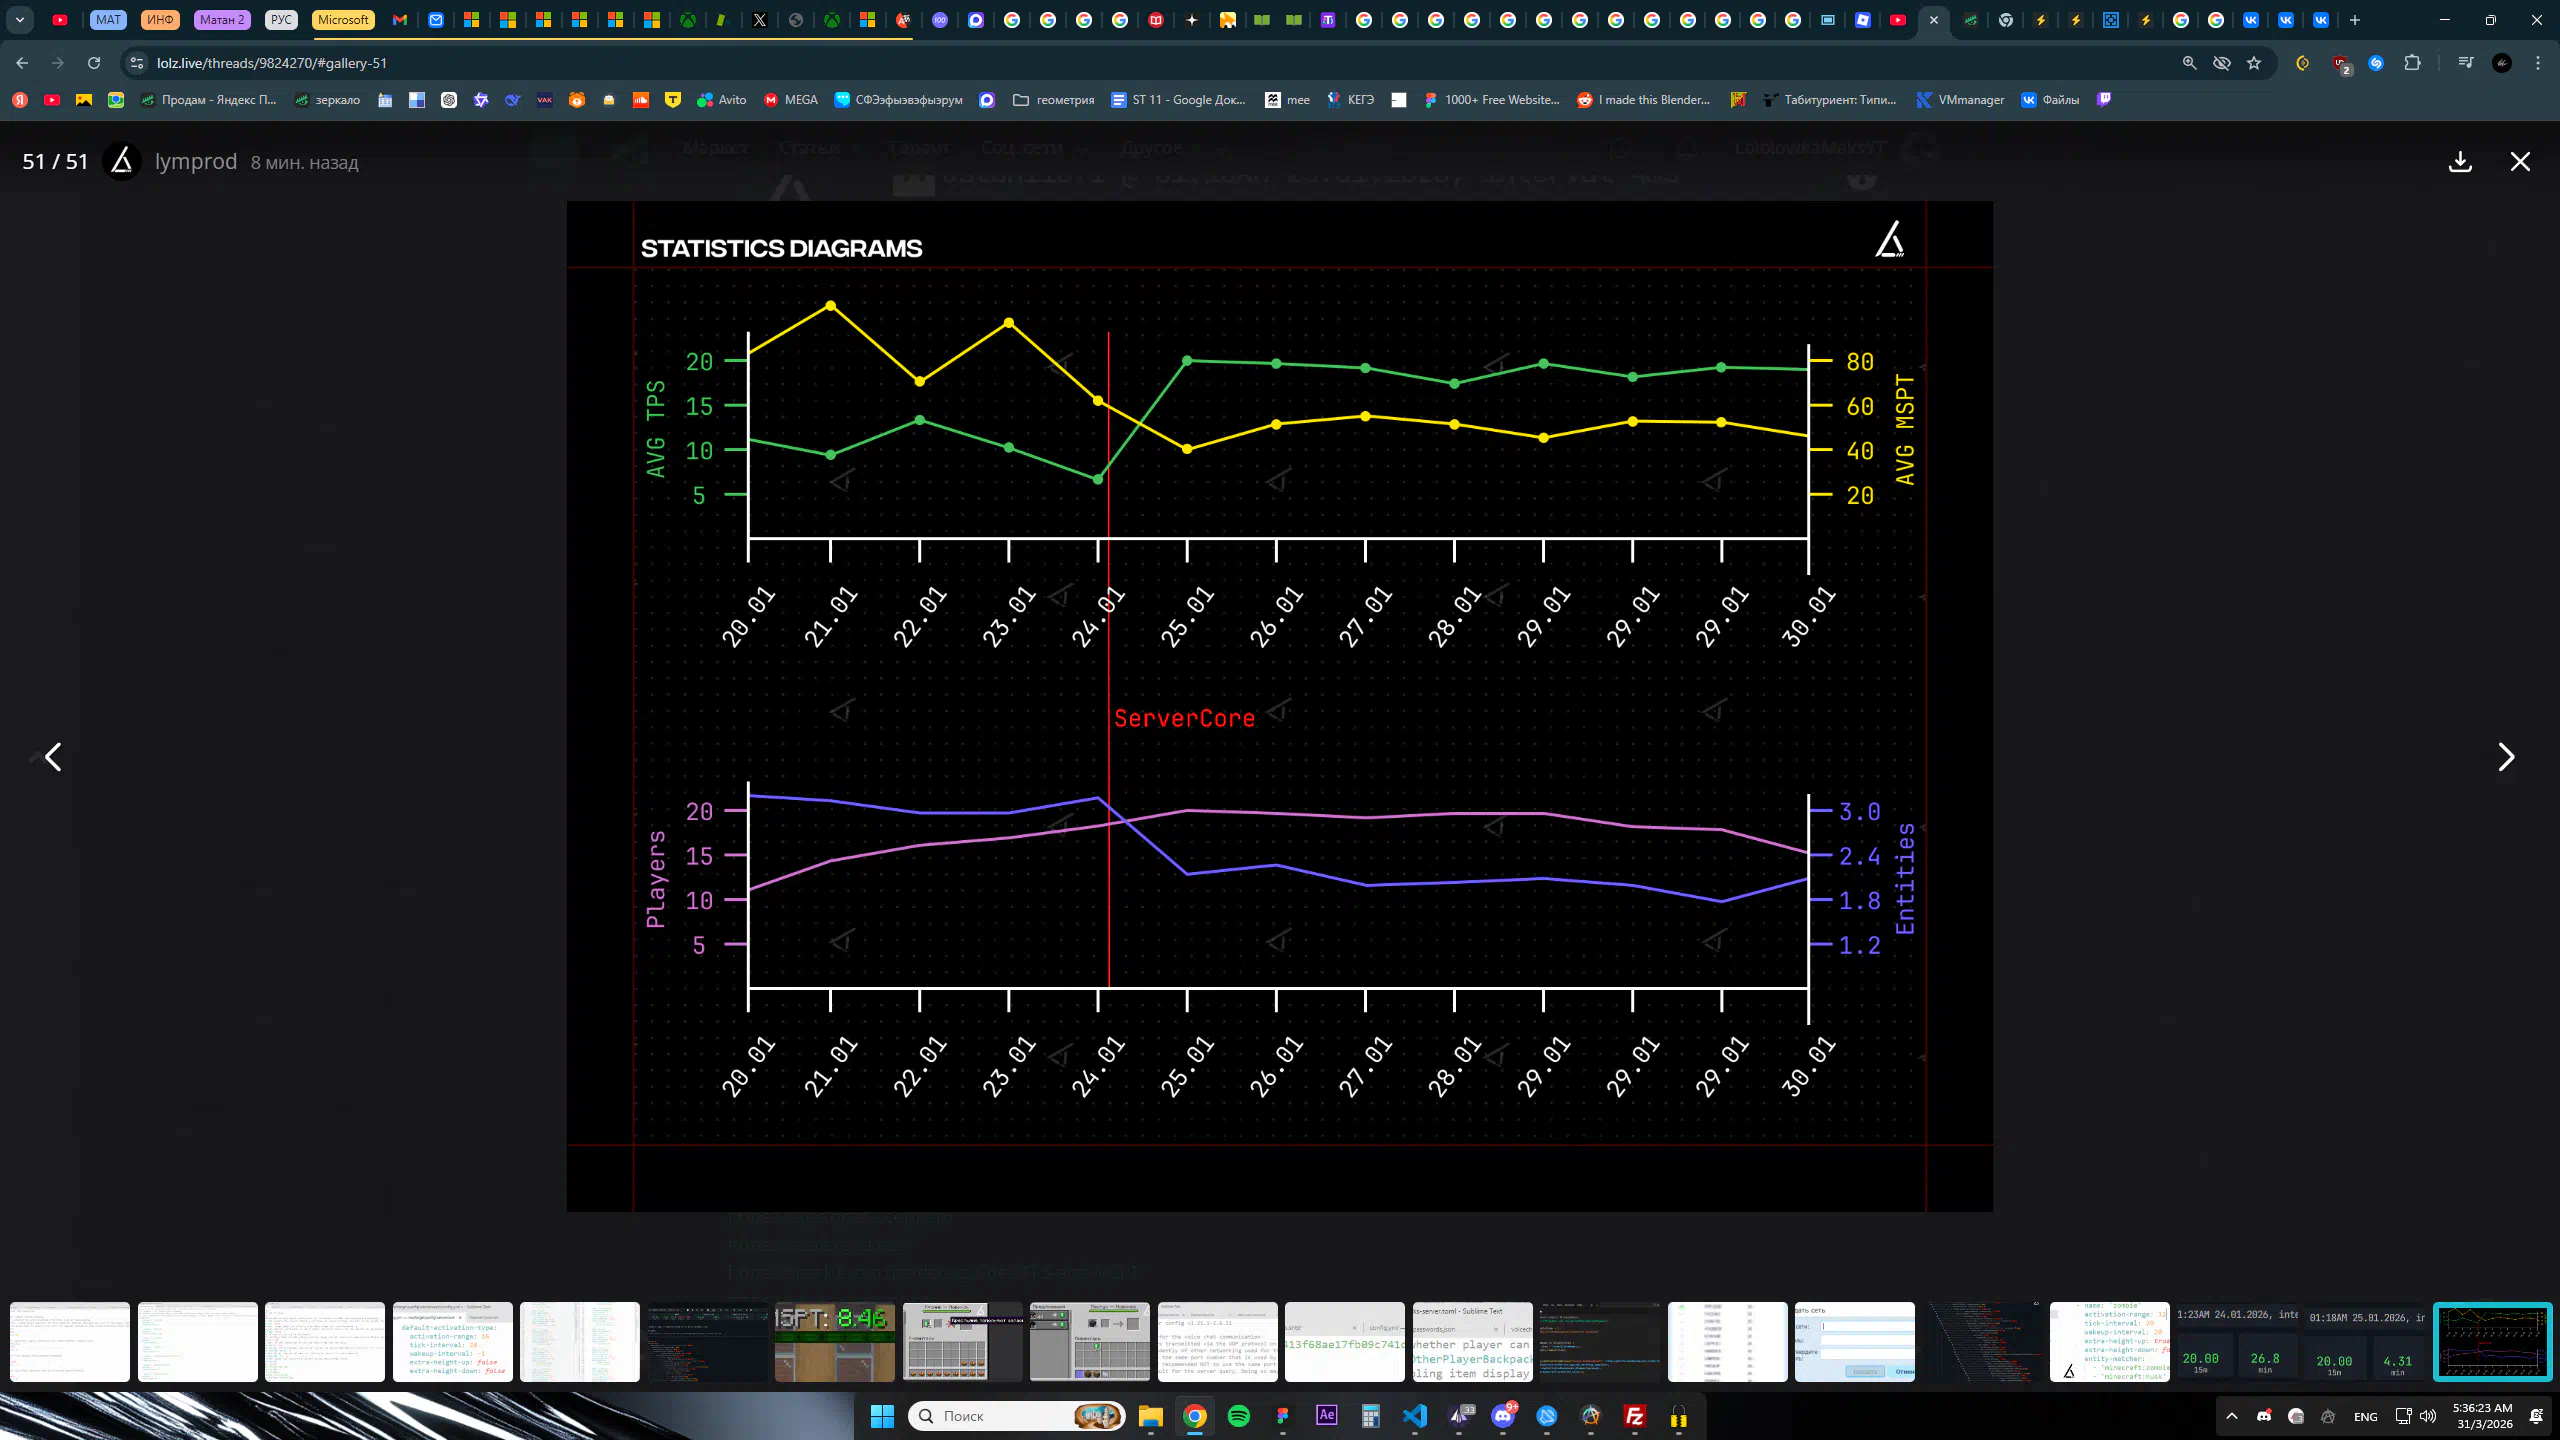The width and height of the screenshot is (2560, 1440).
Task: Toggle the crossed-eye tracking protection icon
Action: click(2222, 63)
